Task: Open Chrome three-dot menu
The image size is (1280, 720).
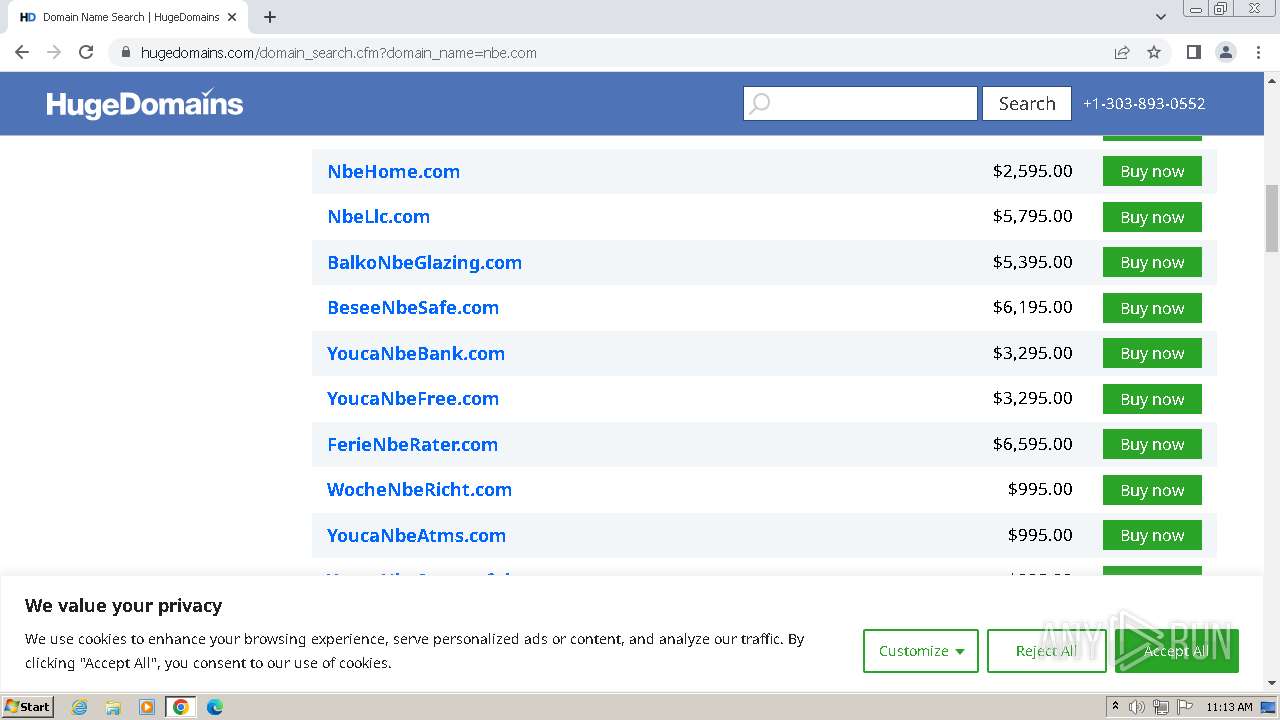Action: point(1258,52)
